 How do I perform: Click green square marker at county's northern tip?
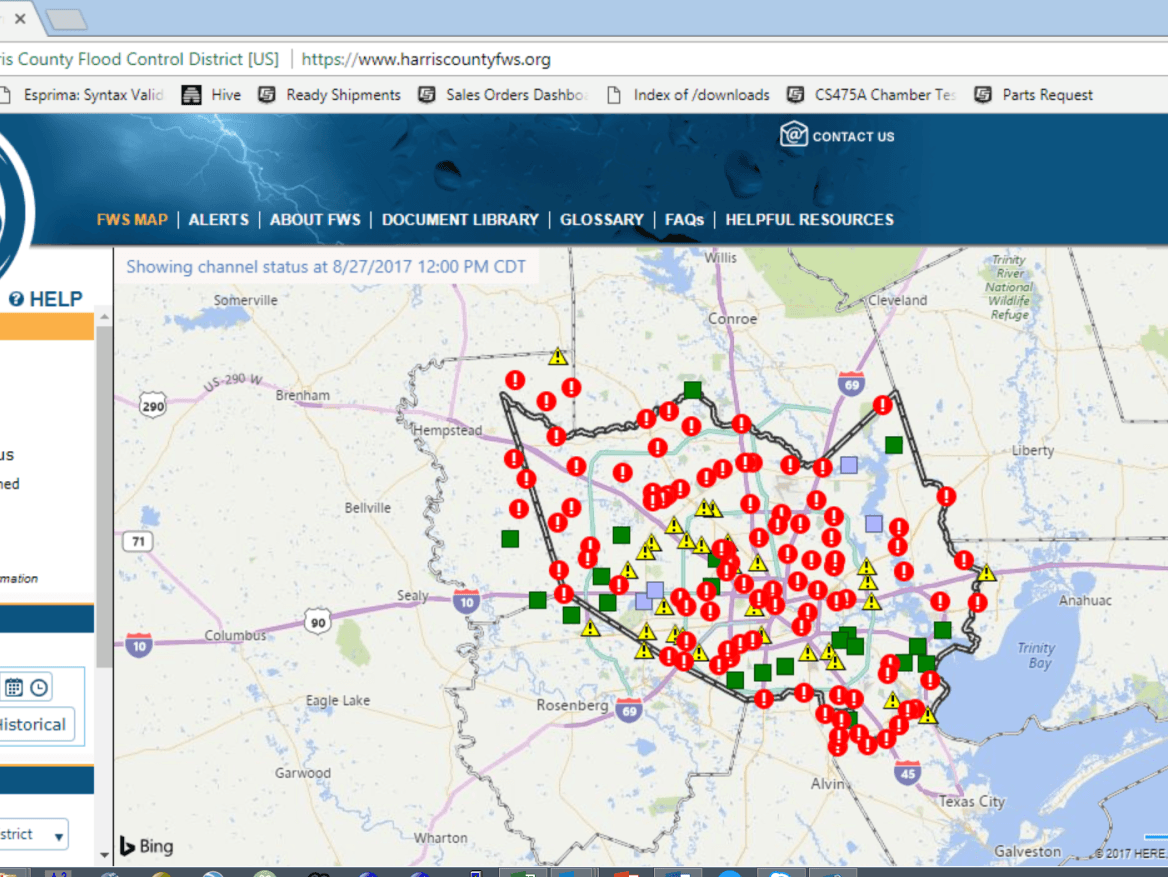693,390
